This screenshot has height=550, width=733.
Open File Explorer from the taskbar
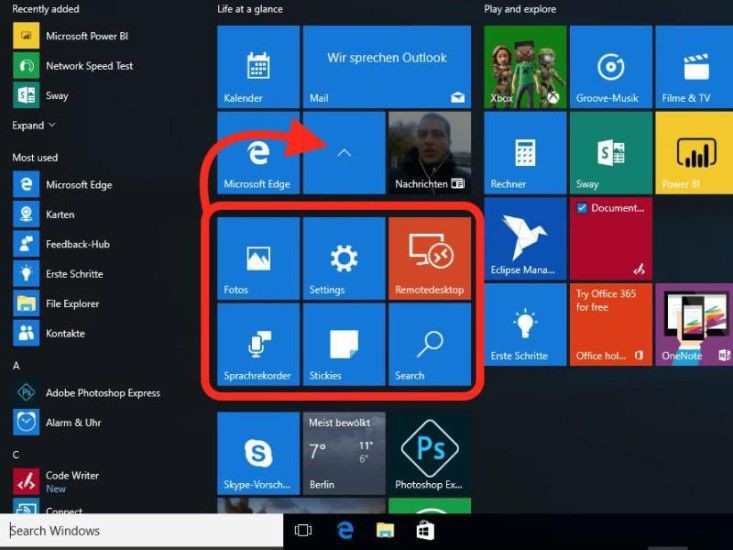[385, 530]
